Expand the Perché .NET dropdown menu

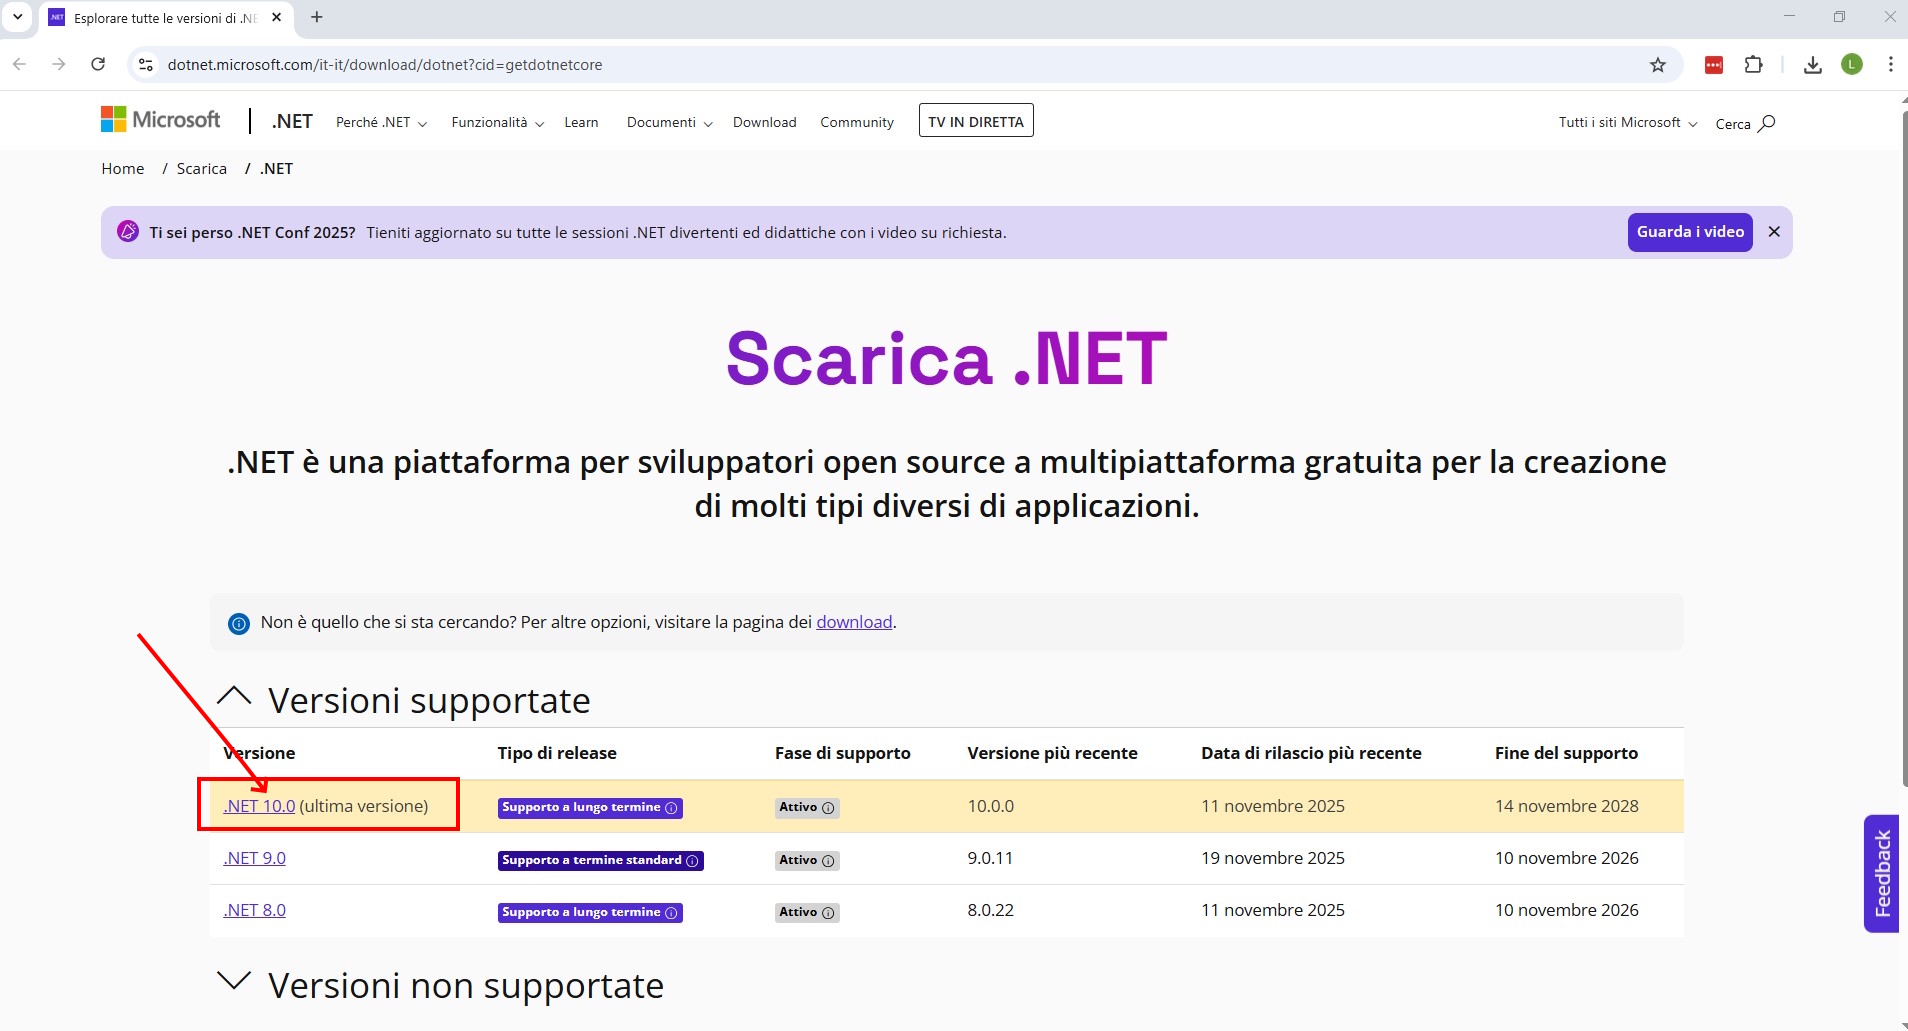(381, 122)
